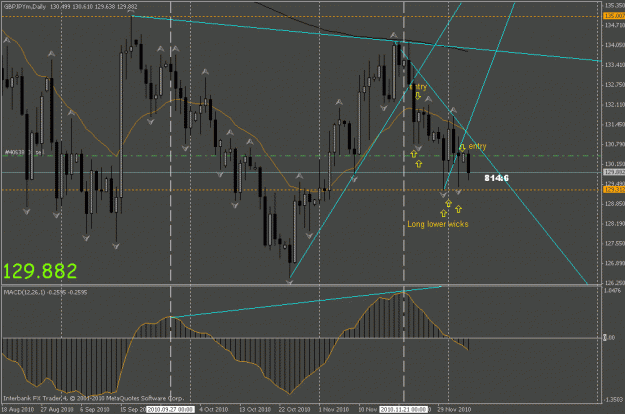
Task: Click the 127.530 price axis label
Action: 615,243
